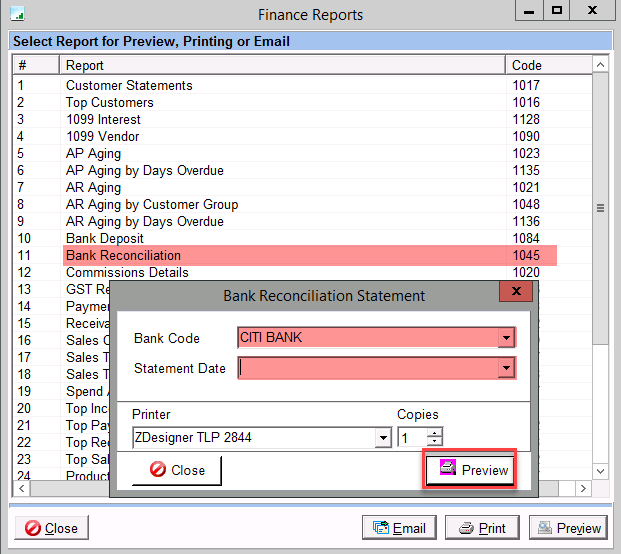Viewport: 621px width, 554px height.
Task: Click the report list vertical scrollbar thumb
Action: pyautogui.click(x=600, y=208)
